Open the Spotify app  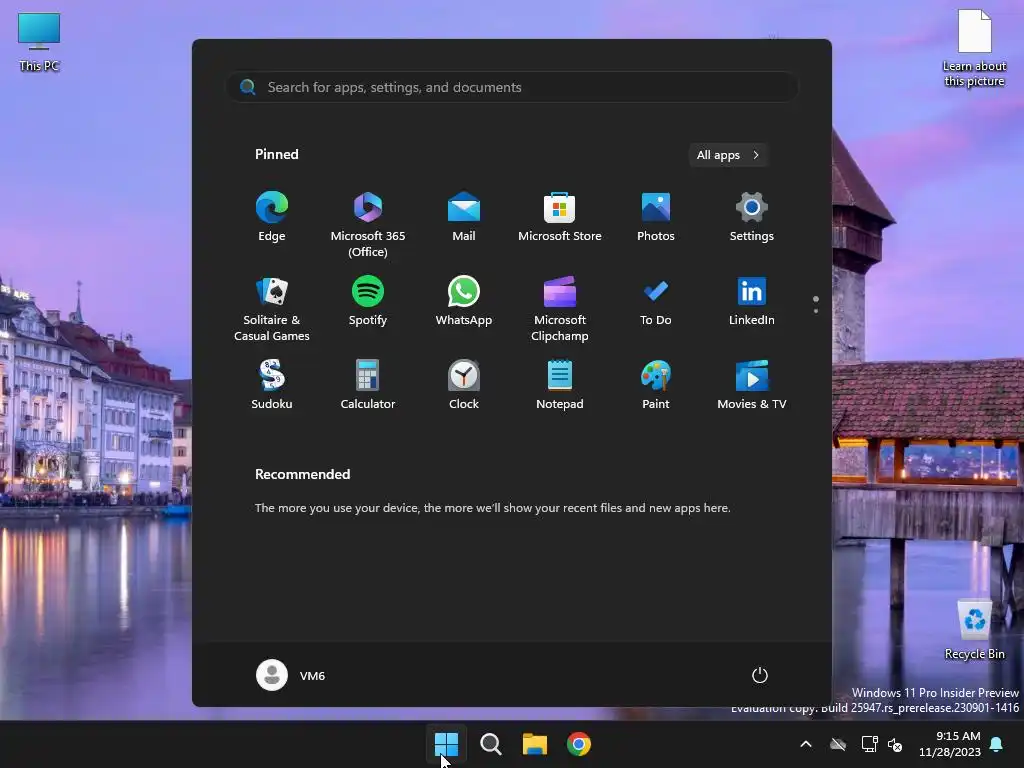pyautogui.click(x=368, y=301)
